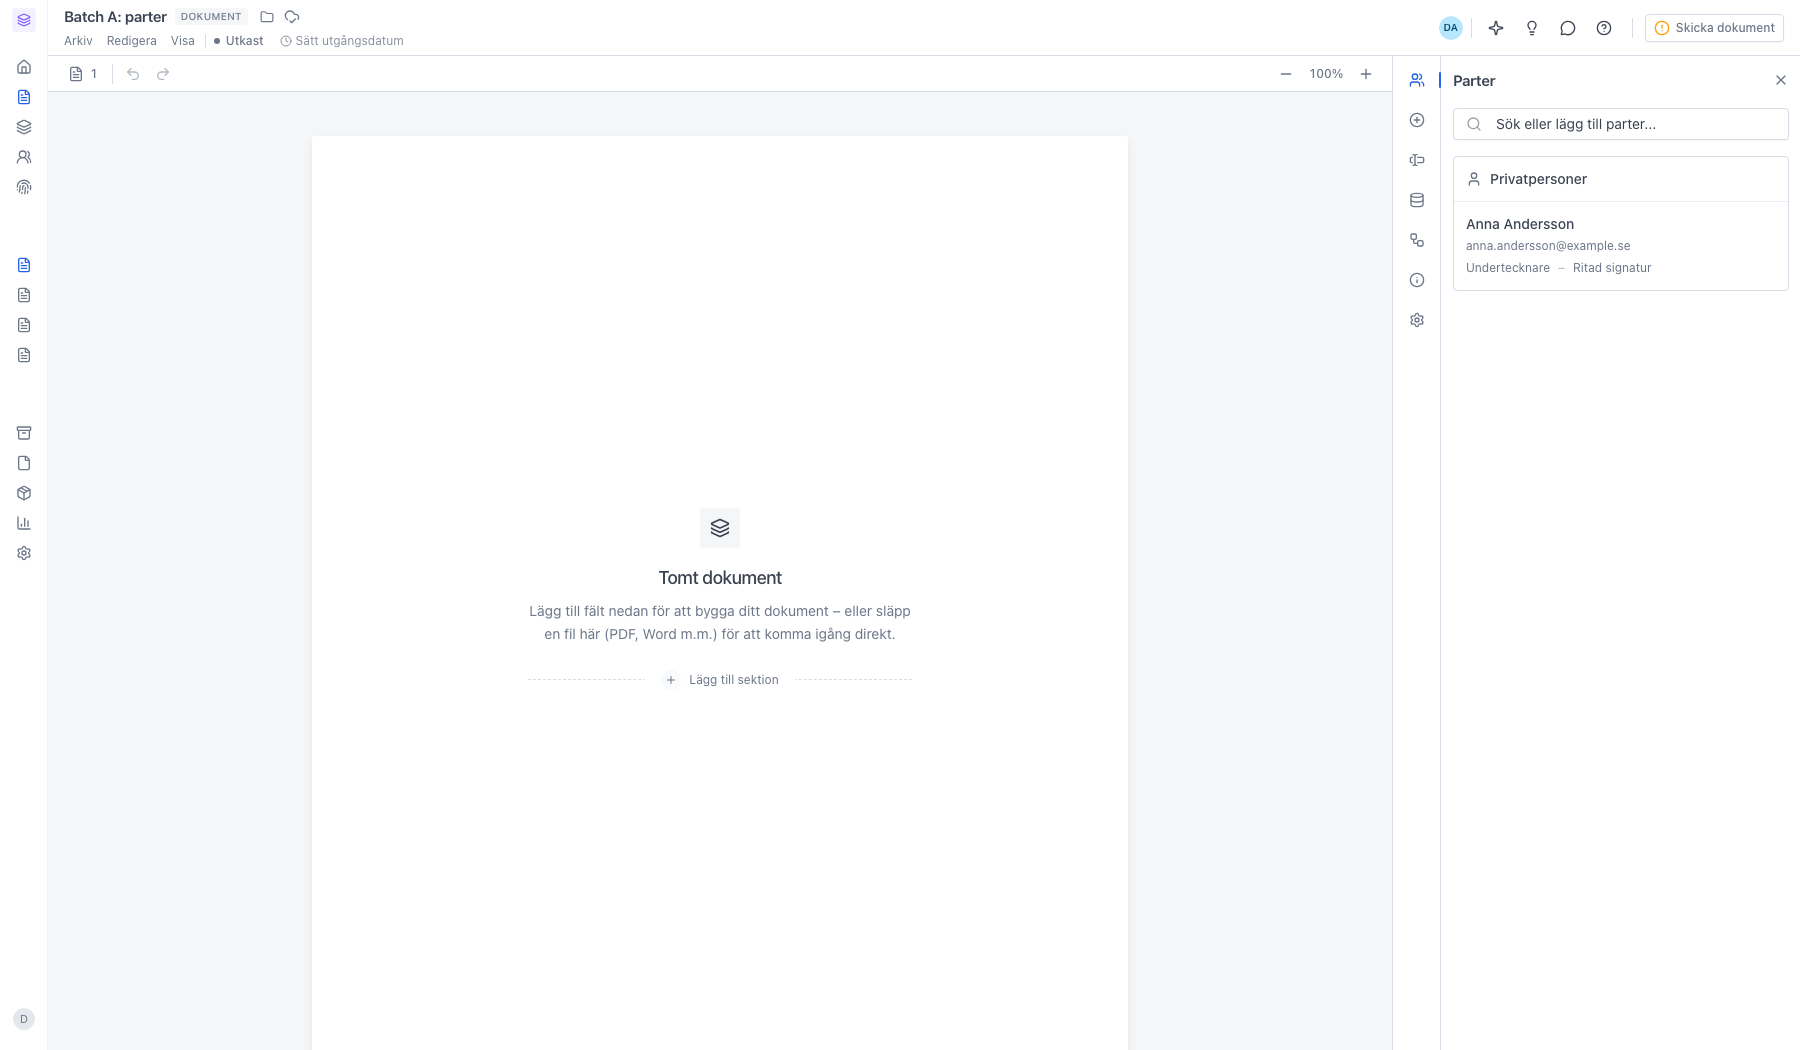Click the DOKUMENT type badge
Screen dimensions: 1800x1050
click(x=211, y=17)
